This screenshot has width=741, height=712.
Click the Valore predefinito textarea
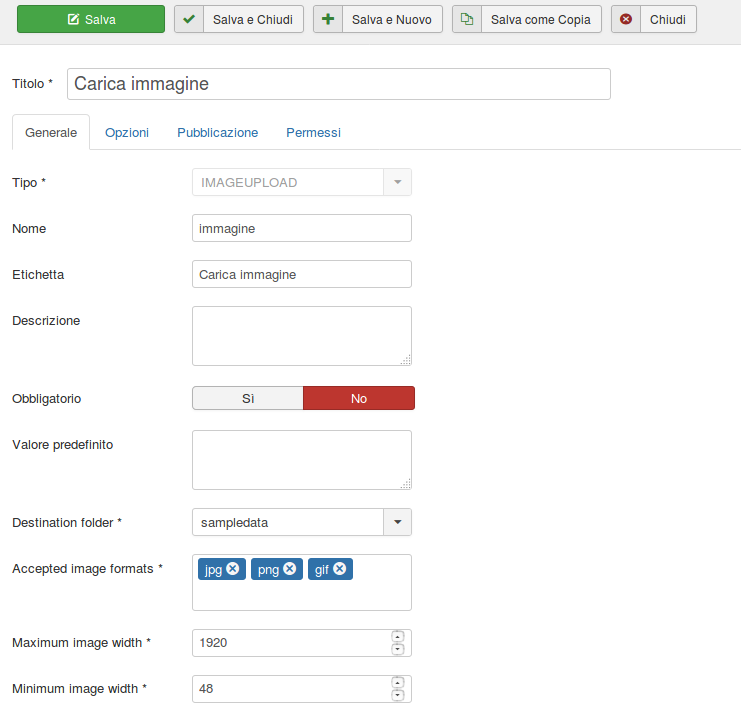pyautogui.click(x=302, y=460)
